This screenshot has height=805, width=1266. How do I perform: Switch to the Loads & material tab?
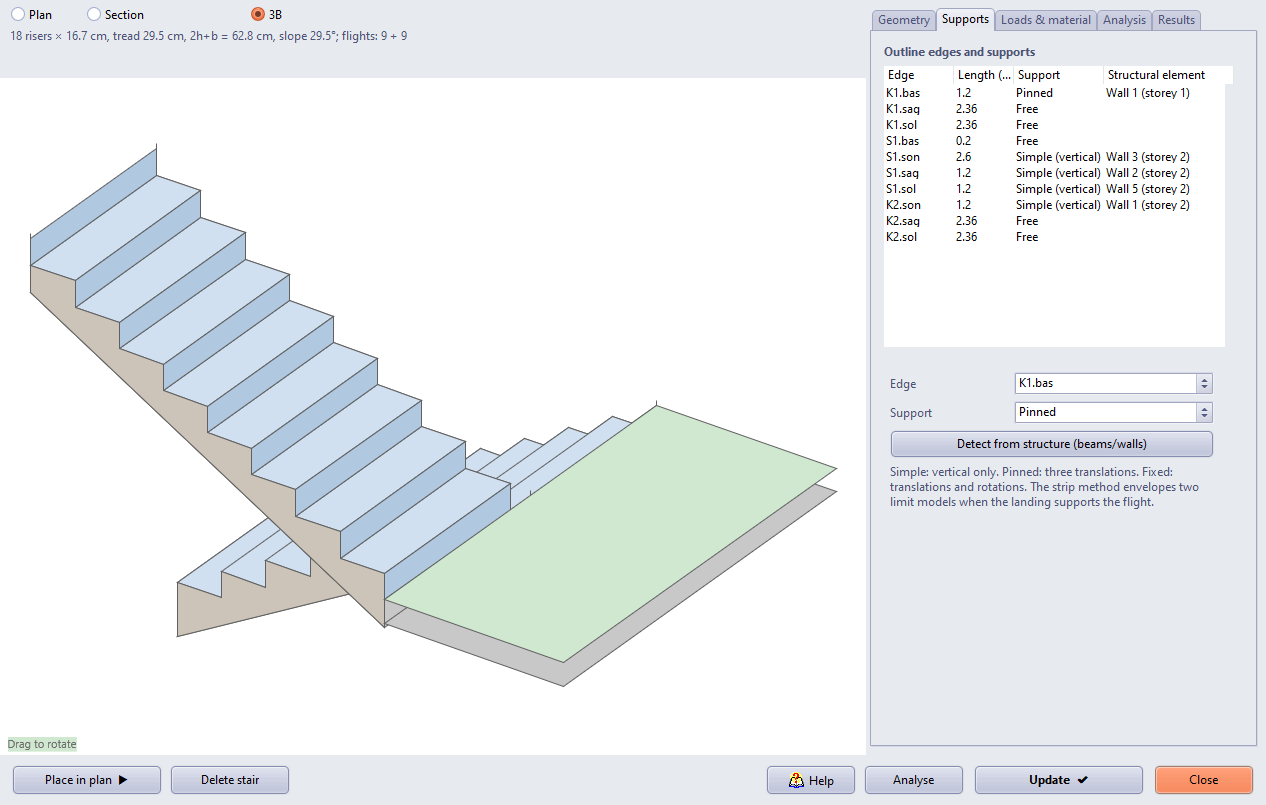(1046, 20)
